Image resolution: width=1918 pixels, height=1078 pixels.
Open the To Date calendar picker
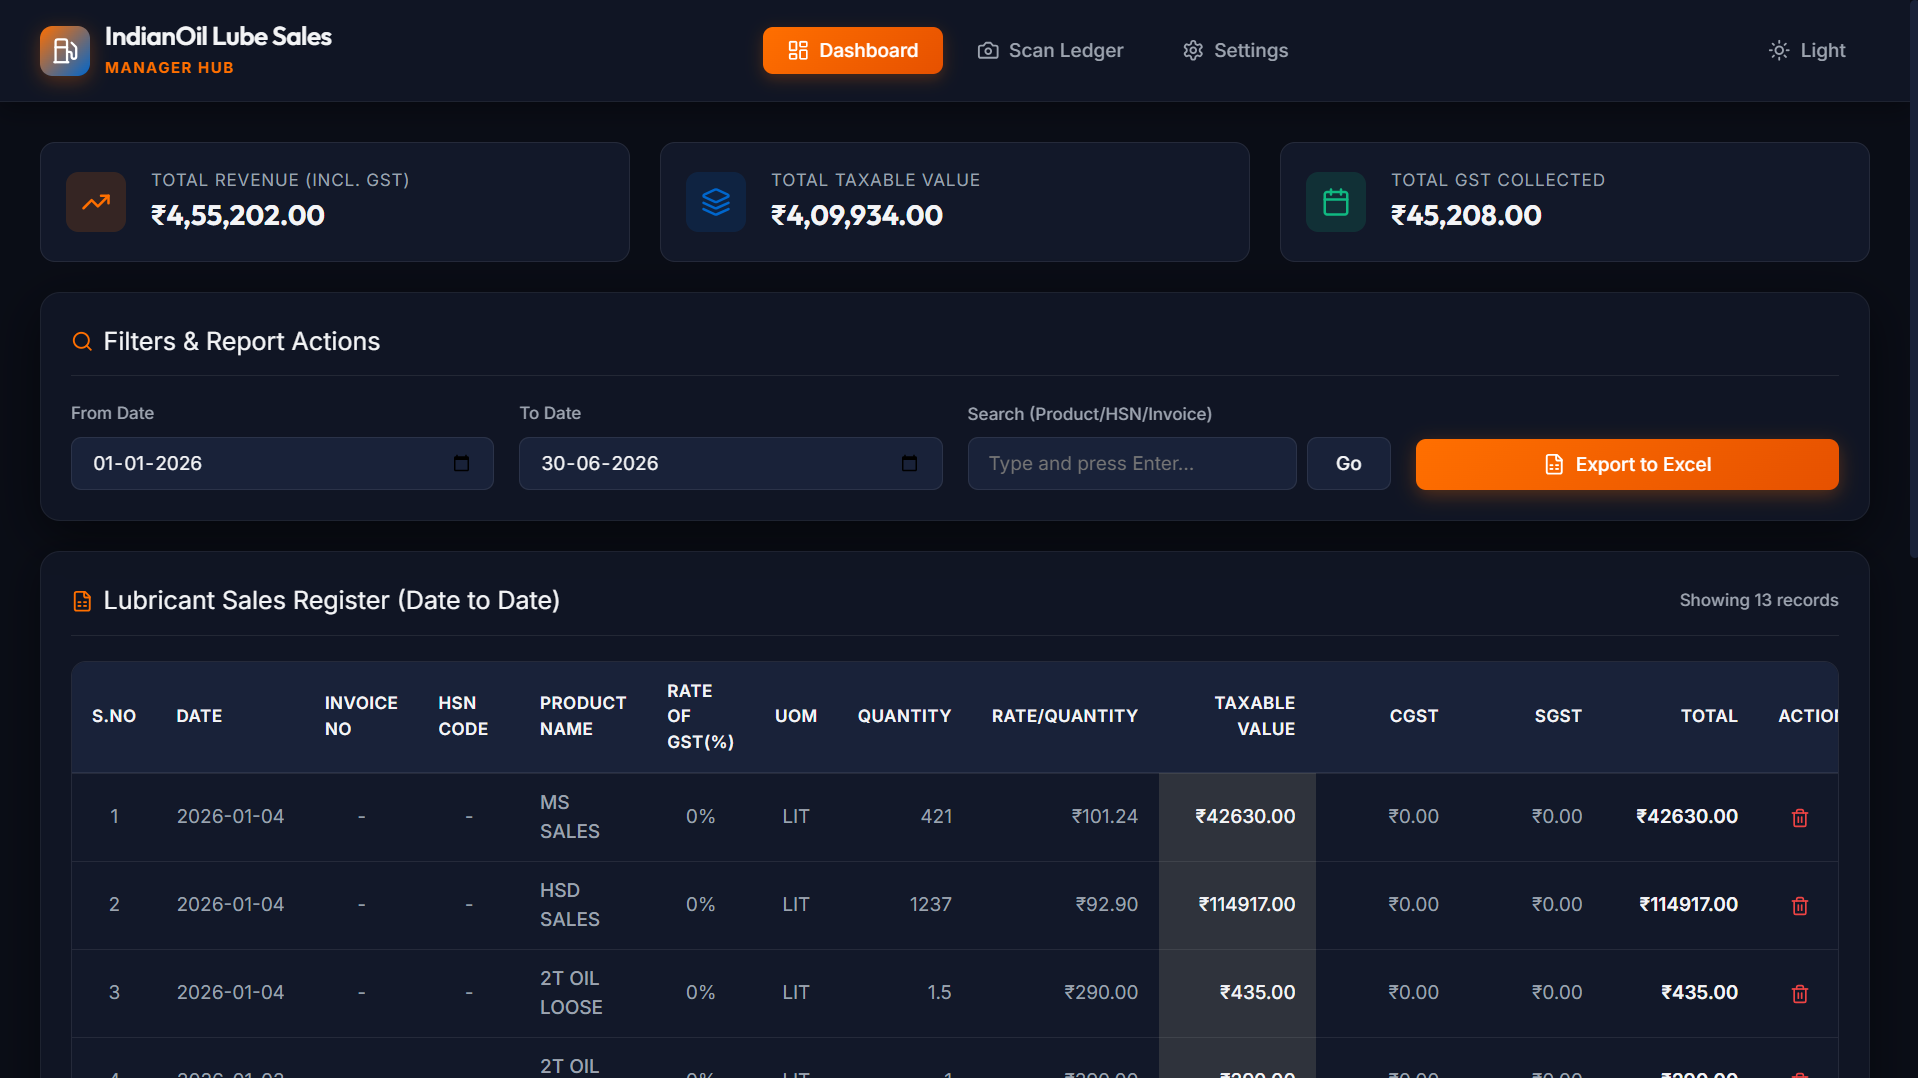(x=909, y=463)
